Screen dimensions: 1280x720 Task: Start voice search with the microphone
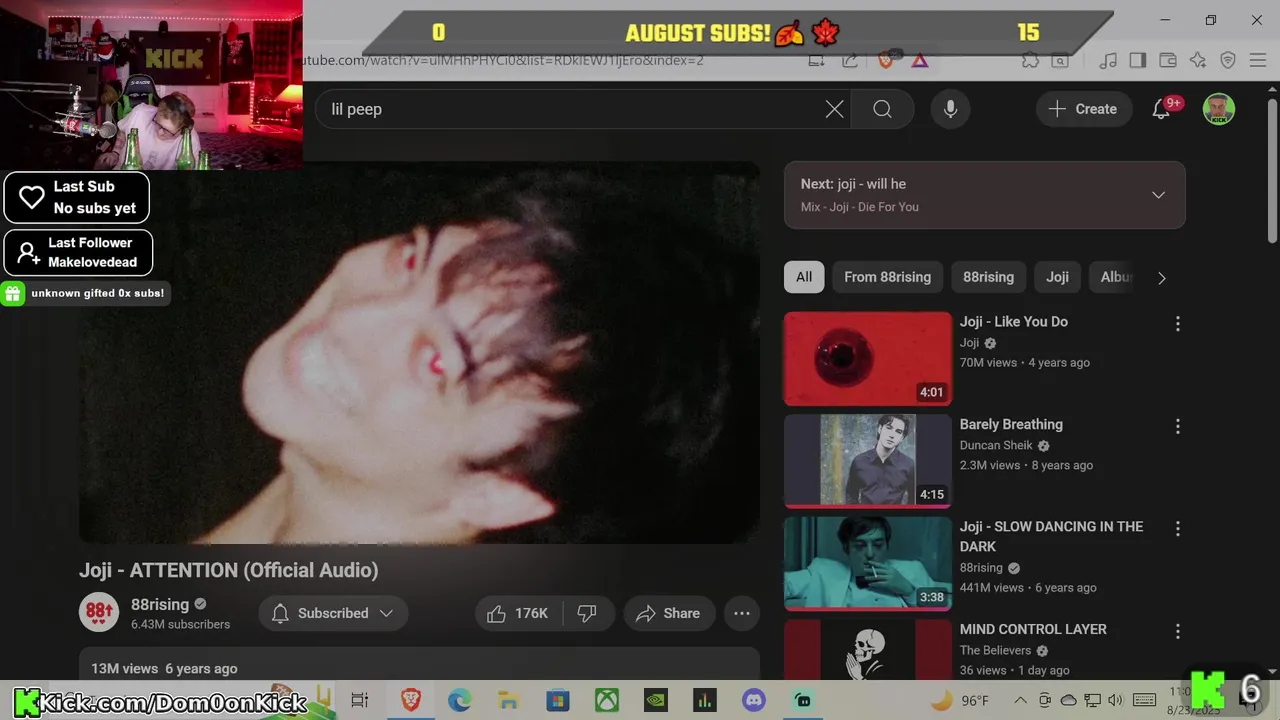(x=951, y=109)
